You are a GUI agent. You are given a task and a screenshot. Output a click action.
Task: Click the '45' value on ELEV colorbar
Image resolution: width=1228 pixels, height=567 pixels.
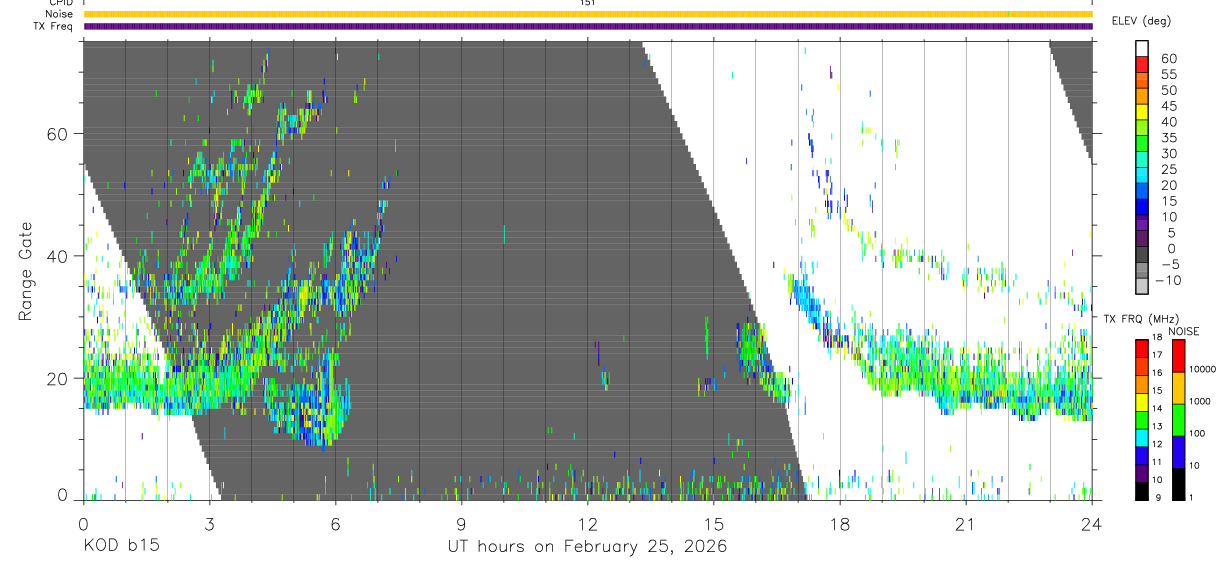pos(1168,106)
